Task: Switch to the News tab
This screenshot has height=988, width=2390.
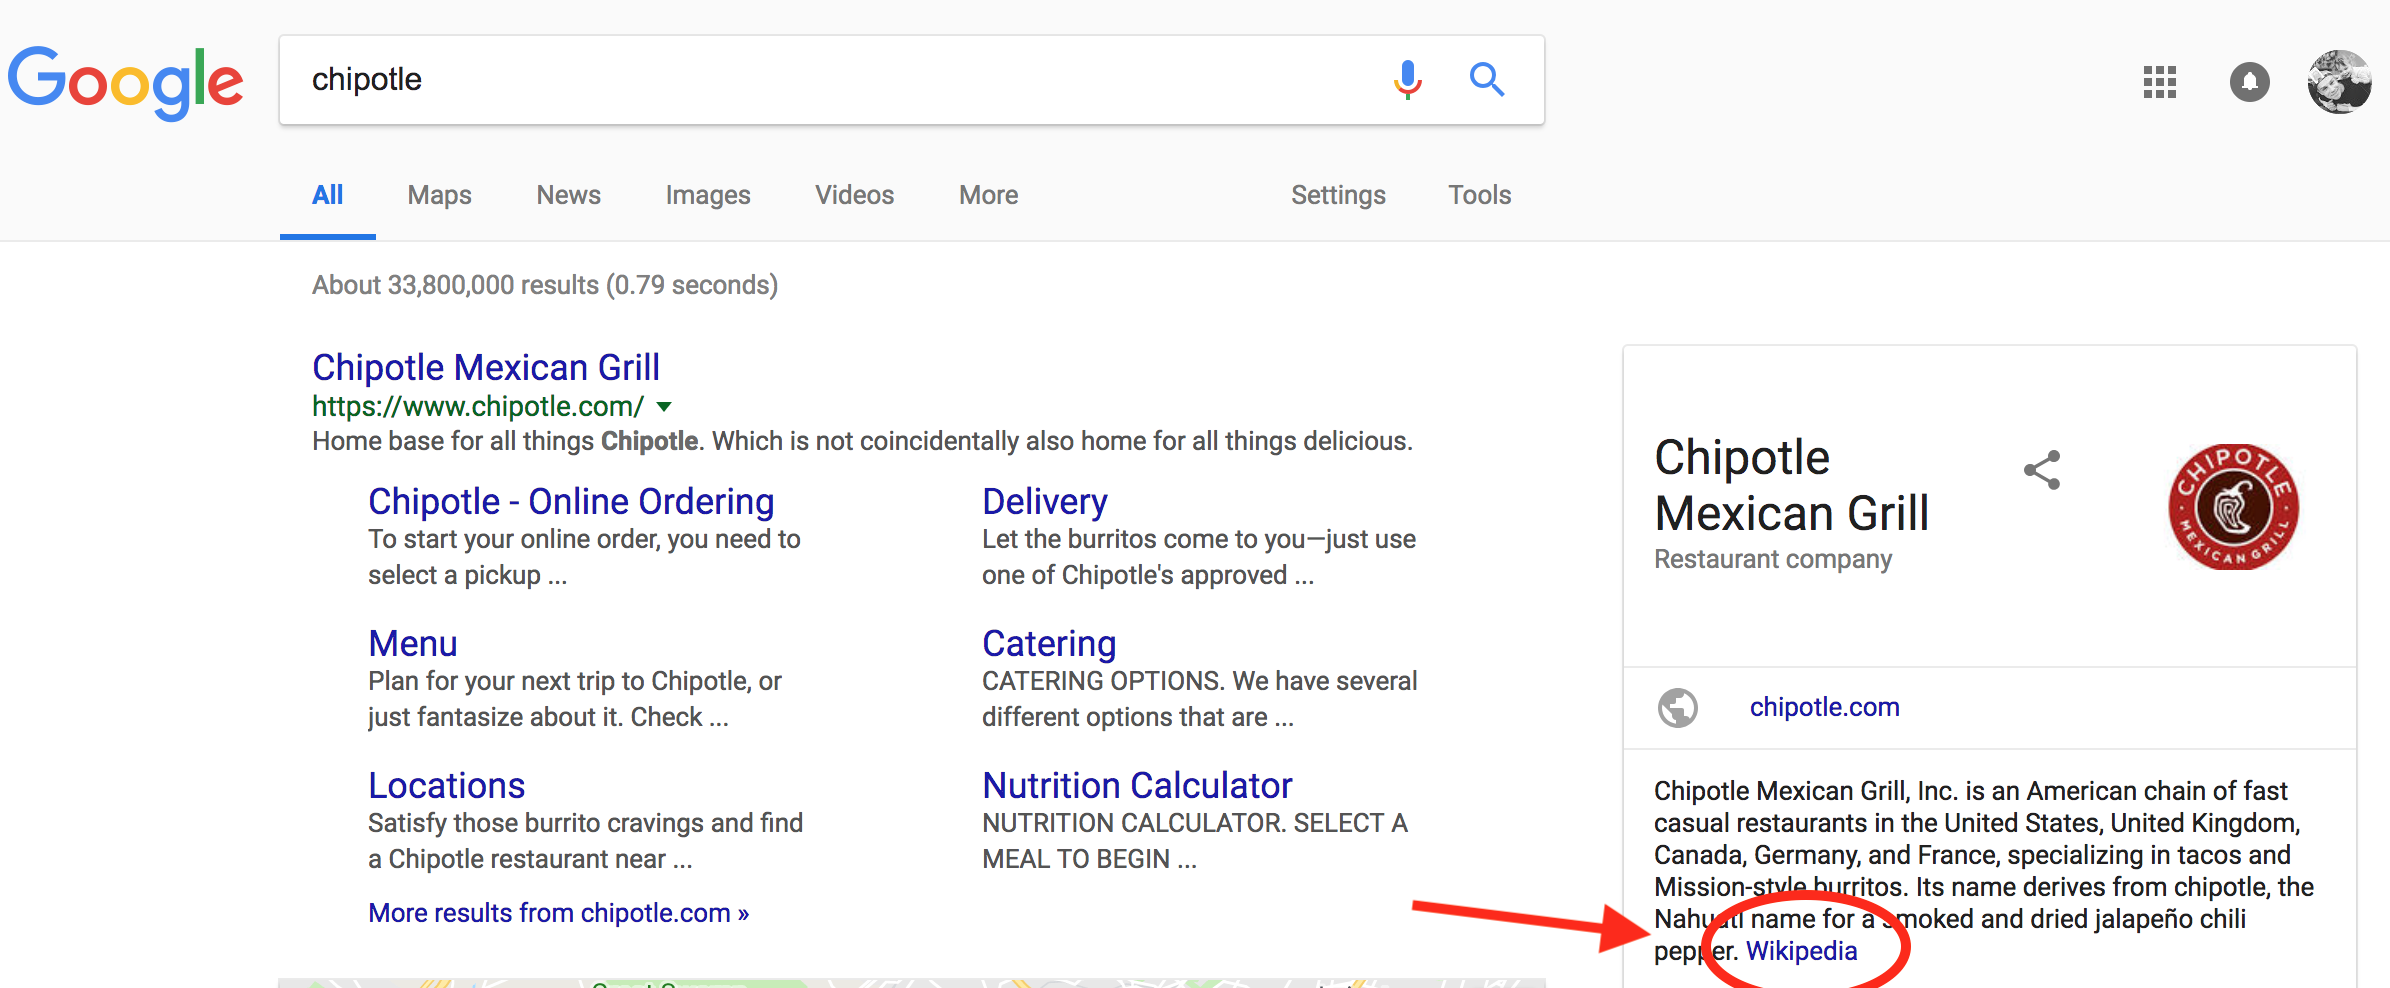Action: (x=568, y=195)
